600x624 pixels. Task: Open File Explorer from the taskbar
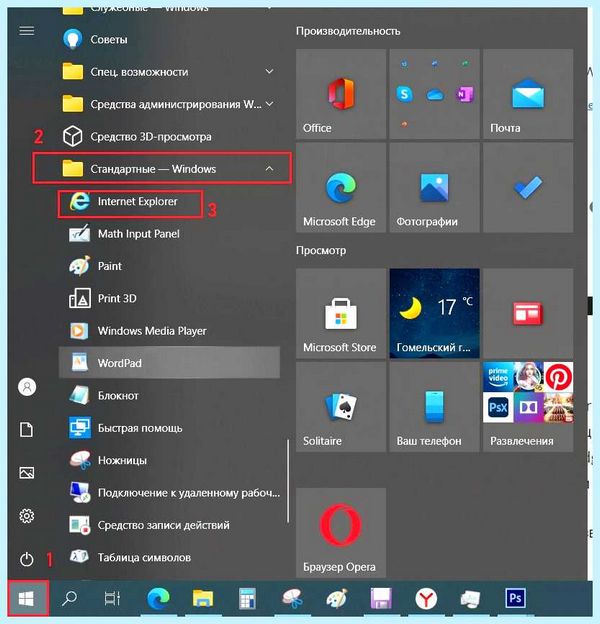[x=203, y=598]
